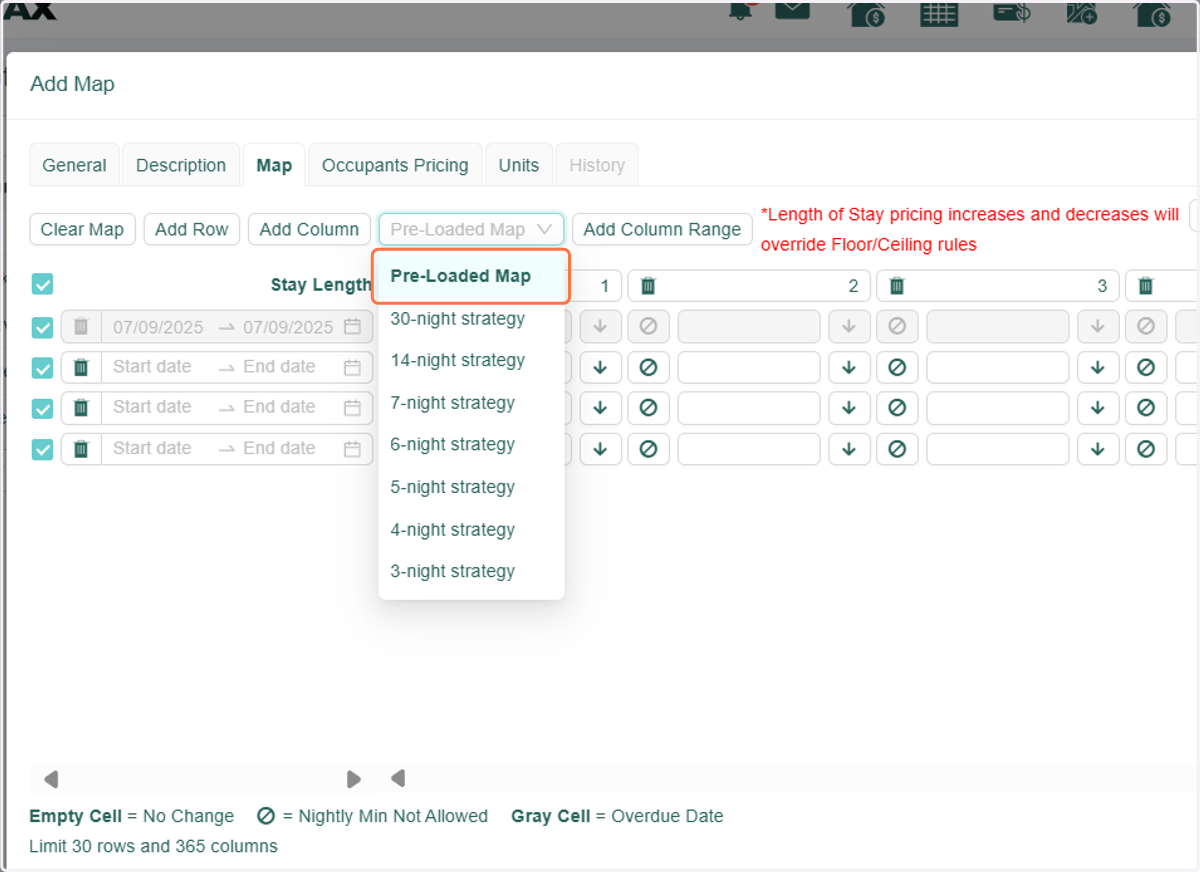Click right scroll arrow under date rows
Image resolution: width=1200 pixels, height=872 pixels.
(x=353, y=778)
